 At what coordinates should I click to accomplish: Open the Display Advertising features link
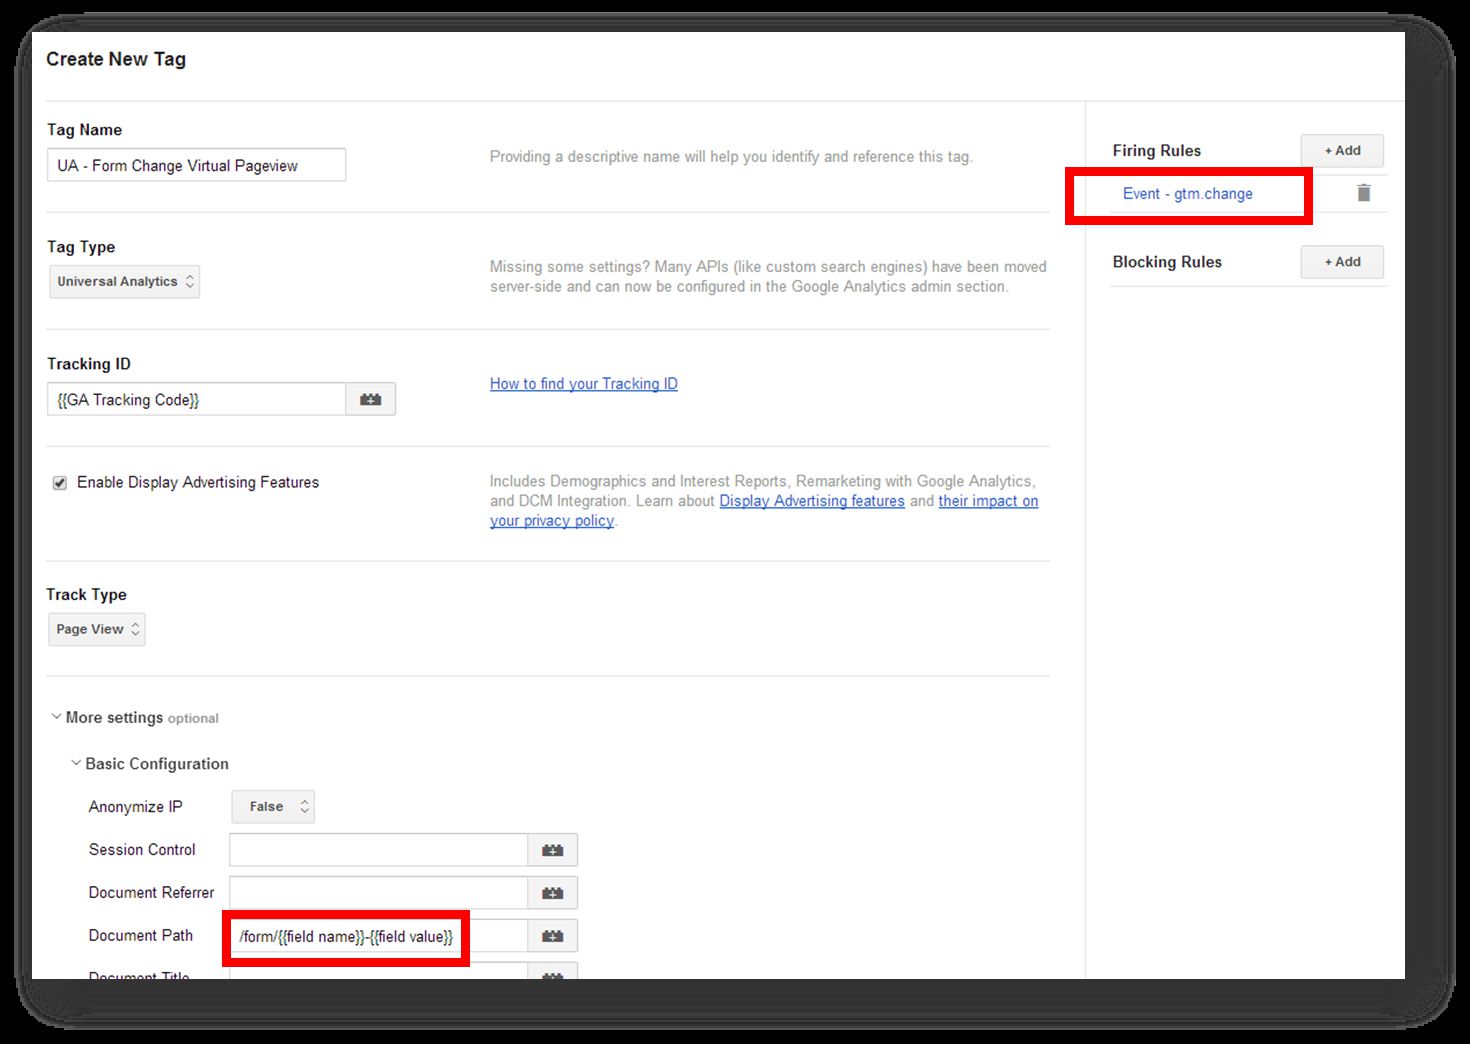point(812,501)
